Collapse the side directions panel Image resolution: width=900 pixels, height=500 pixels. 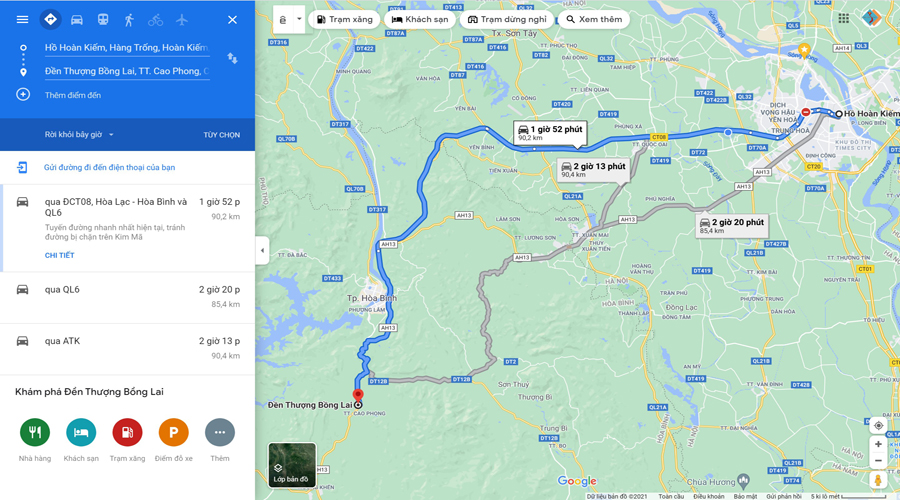tap(262, 250)
